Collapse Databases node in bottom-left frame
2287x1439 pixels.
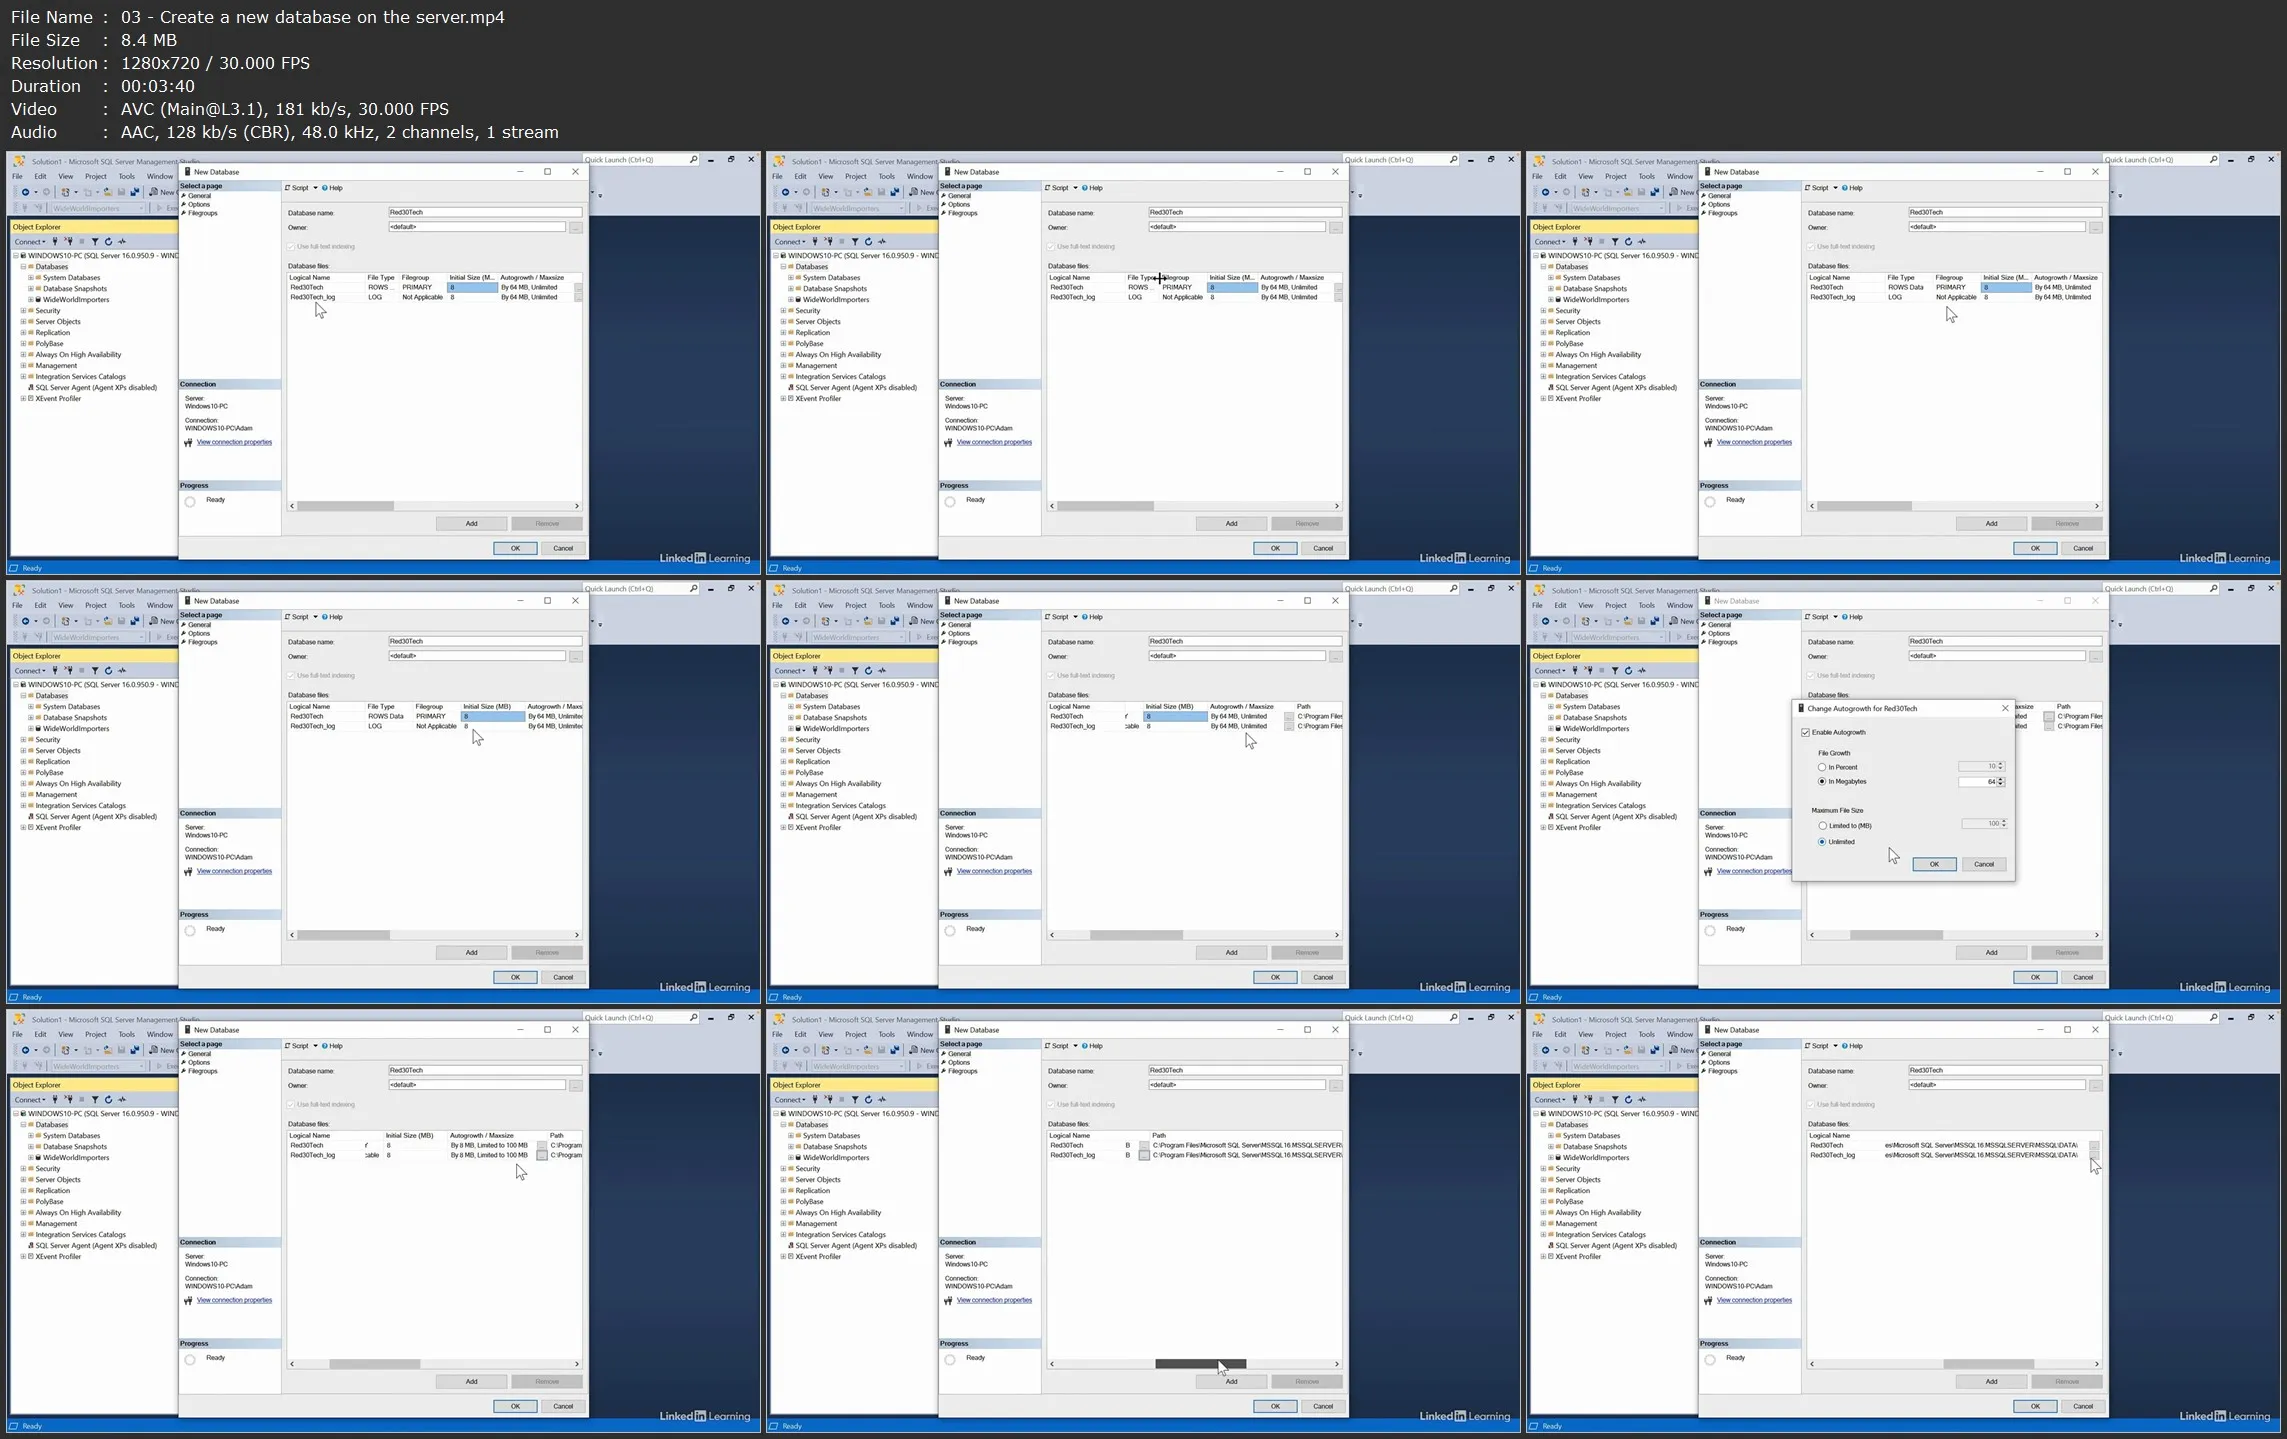(23, 1125)
